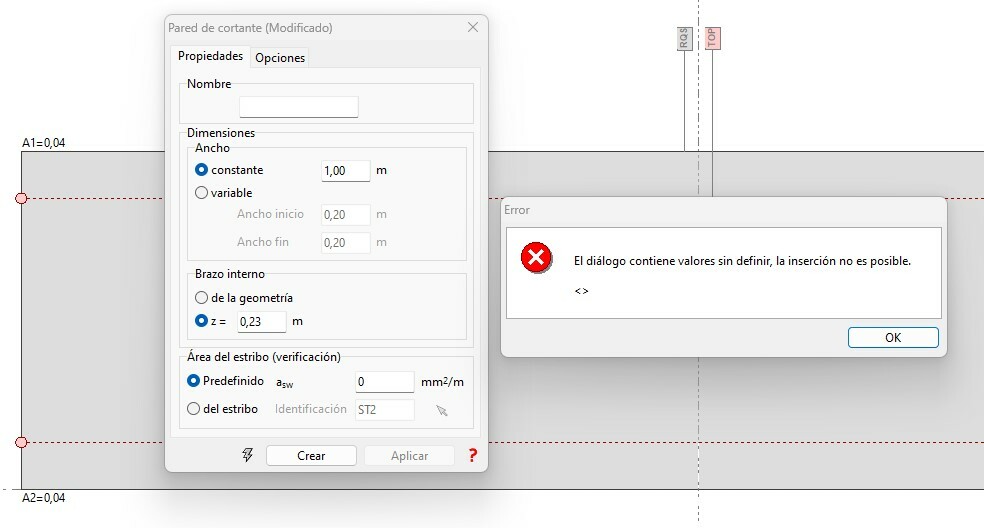Click the upper red circle handle on left edge
Screen dimensions: 984x528
coord(21,199)
